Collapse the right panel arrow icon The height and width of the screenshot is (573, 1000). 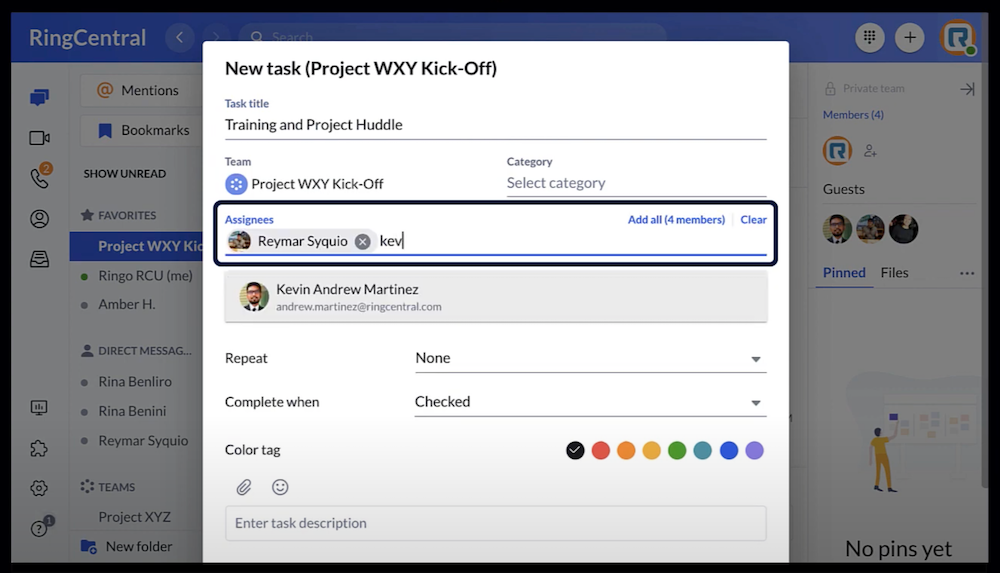point(967,89)
